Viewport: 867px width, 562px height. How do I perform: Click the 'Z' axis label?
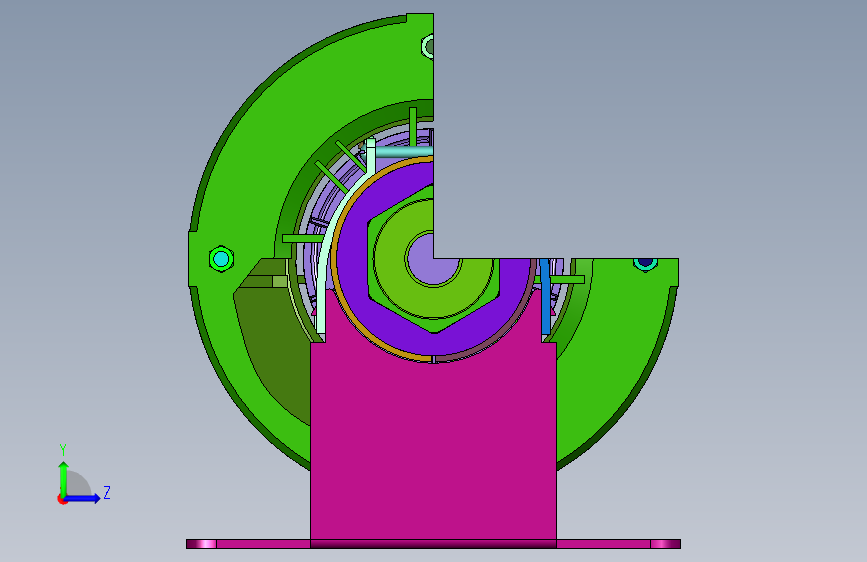coord(107,492)
